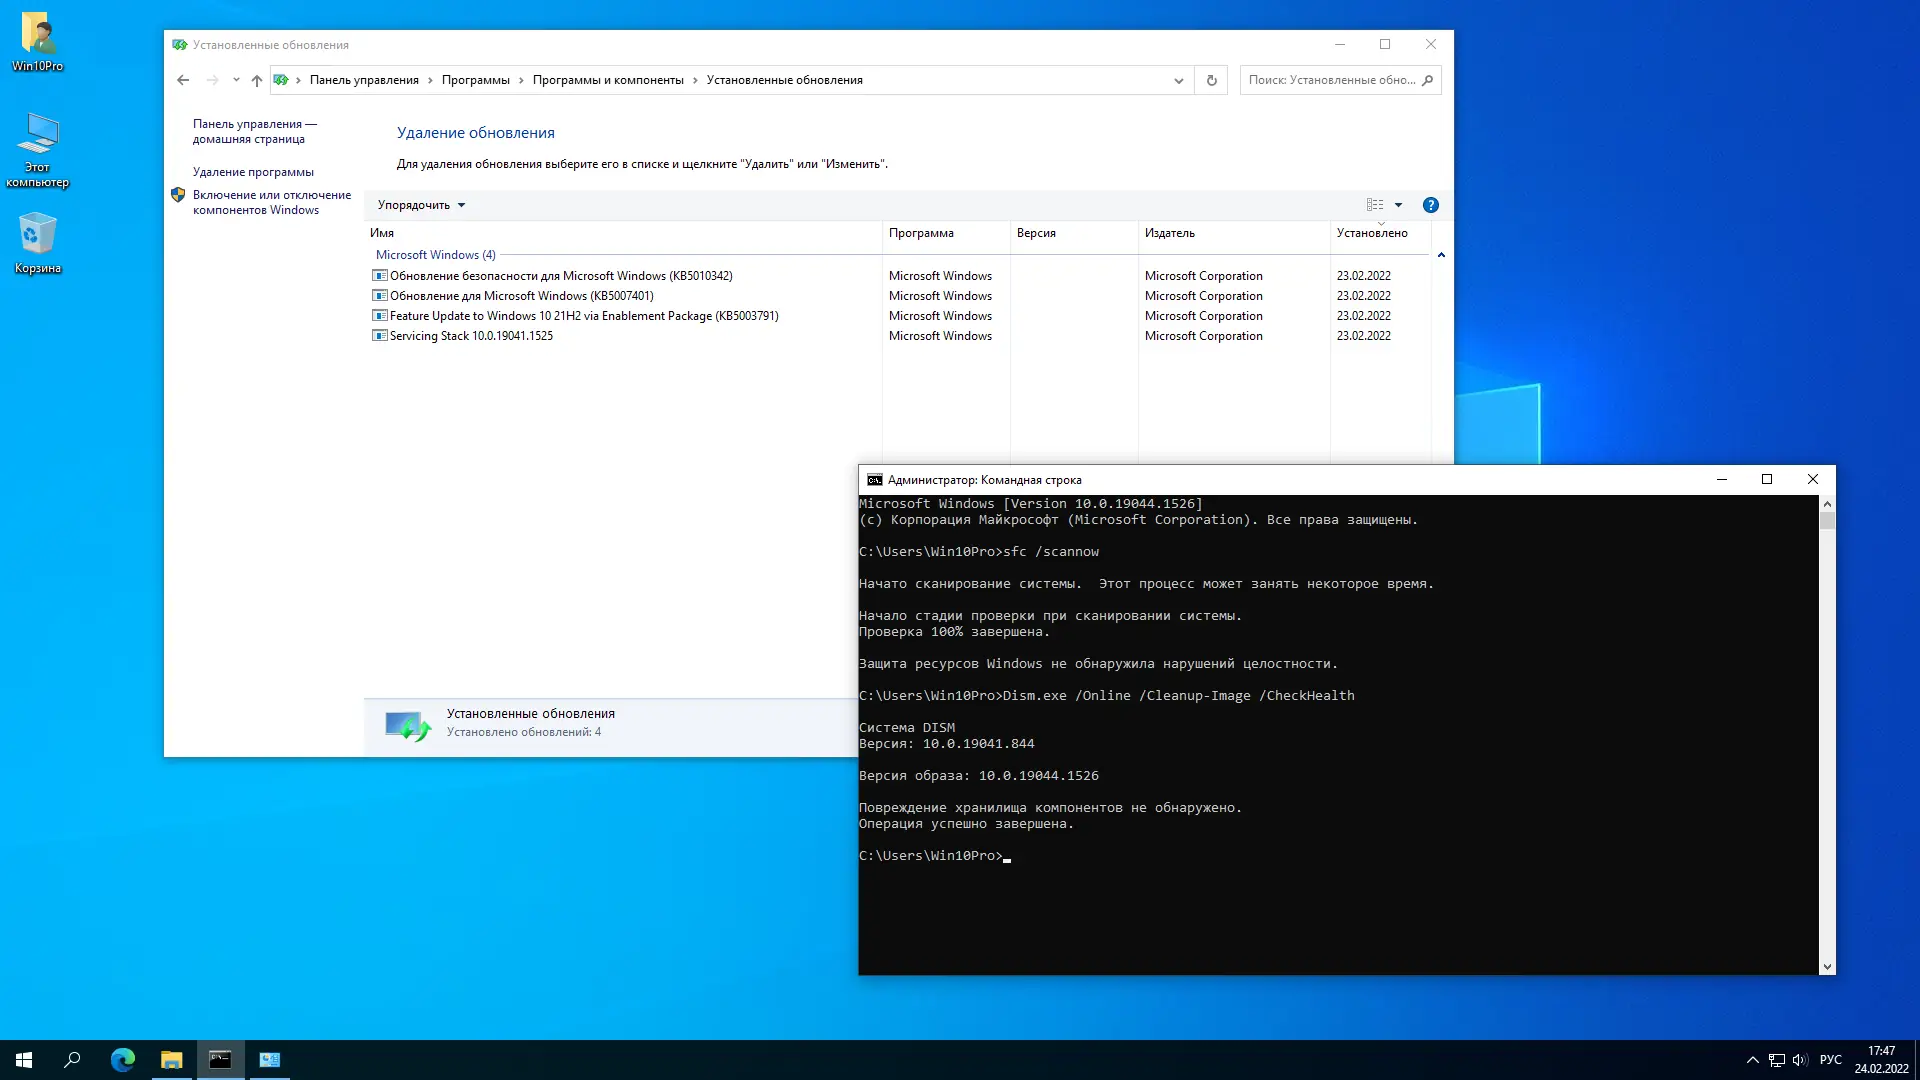Open Включение или отключение компонентов Windows link
Viewport: 1920px width, 1080px height.
pyautogui.click(x=271, y=202)
